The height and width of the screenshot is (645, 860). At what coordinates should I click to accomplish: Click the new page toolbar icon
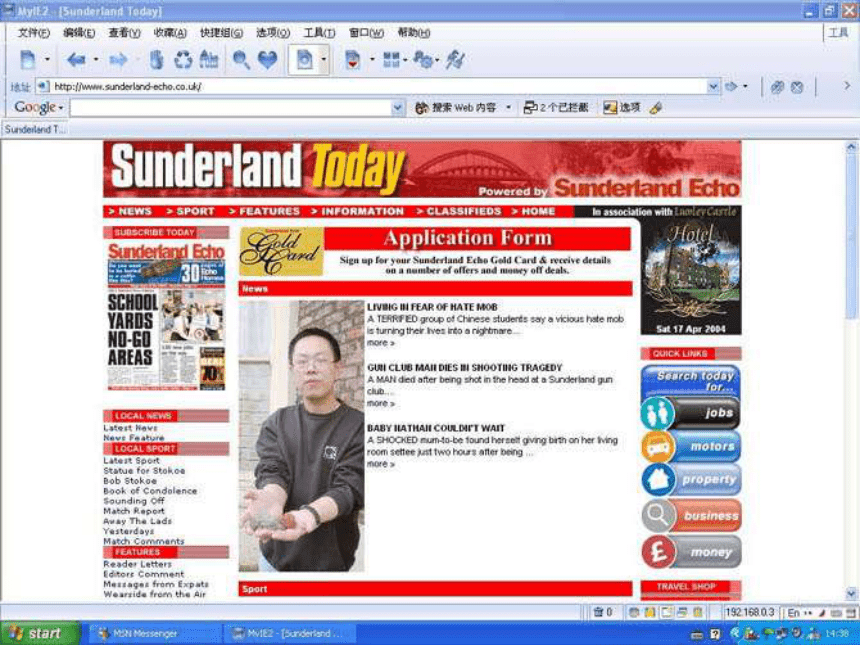click(x=27, y=59)
